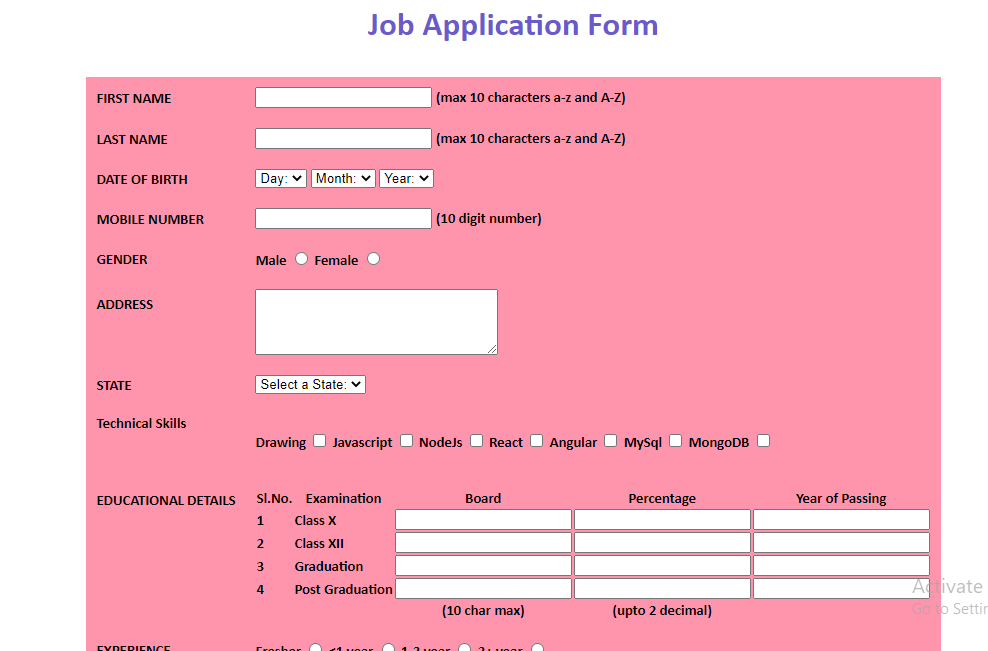
Task: Click the Mobile Number field
Action: coord(343,217)
